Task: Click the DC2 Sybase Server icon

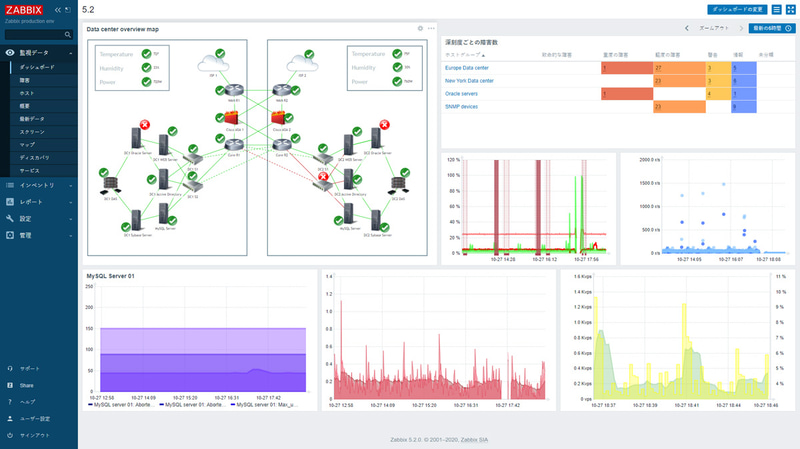Action: pyautogui.click(x=376, y=220)
